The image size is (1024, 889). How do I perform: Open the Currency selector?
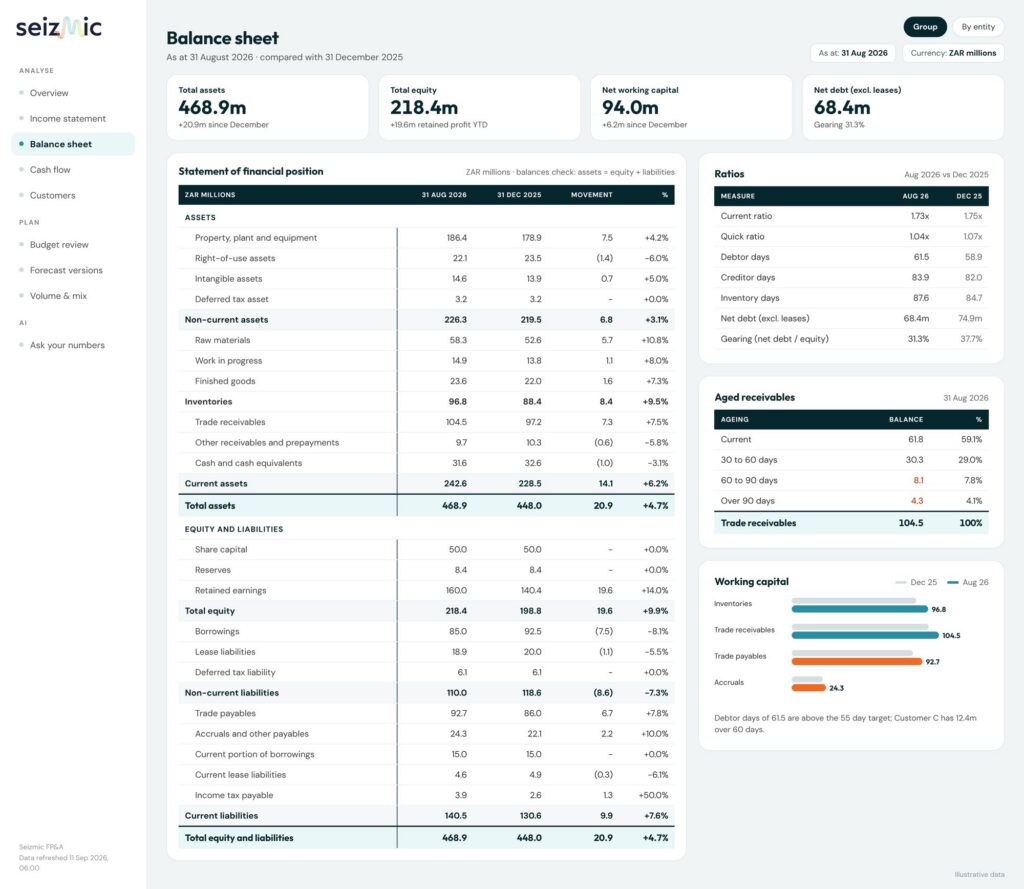[x=953, y=53]
